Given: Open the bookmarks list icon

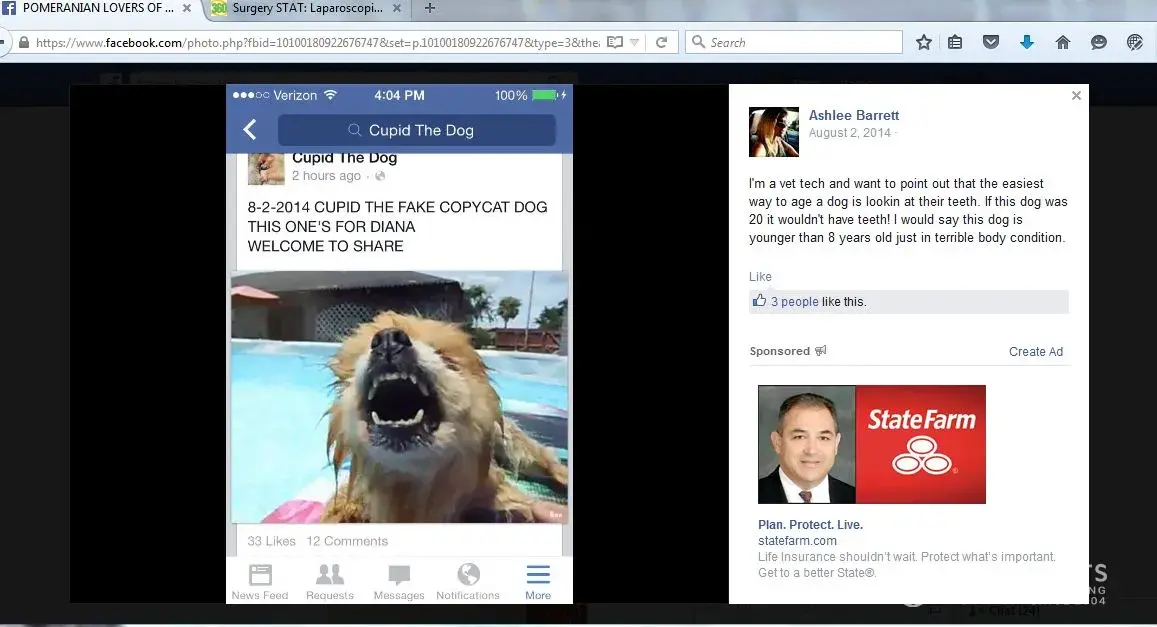Looking at the screenshot, I should pyautogui.click(x=955, y=42).
